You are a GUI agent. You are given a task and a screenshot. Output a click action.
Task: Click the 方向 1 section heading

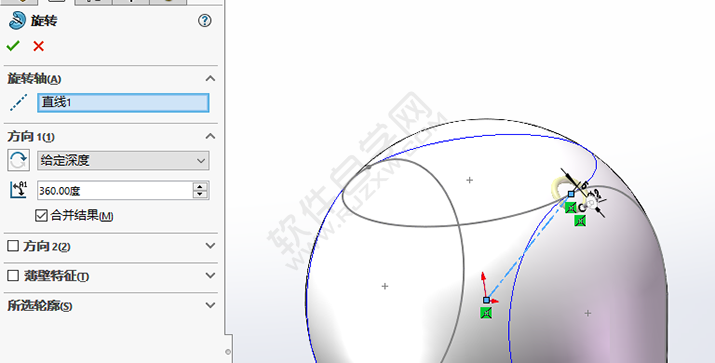pyautogui.click(x=31, y=137)
